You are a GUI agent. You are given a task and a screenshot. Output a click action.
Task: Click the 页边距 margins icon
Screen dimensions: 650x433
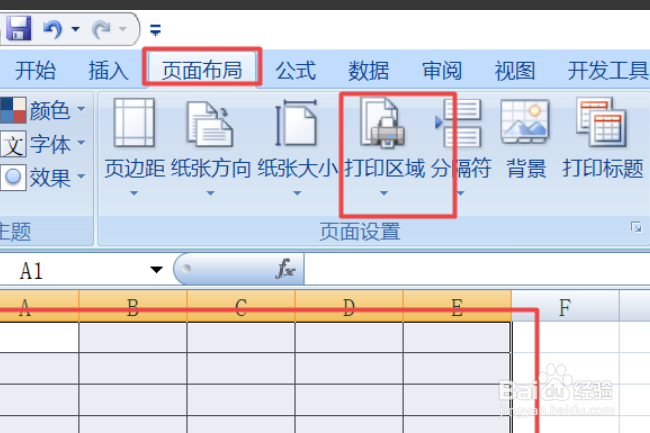134,123
